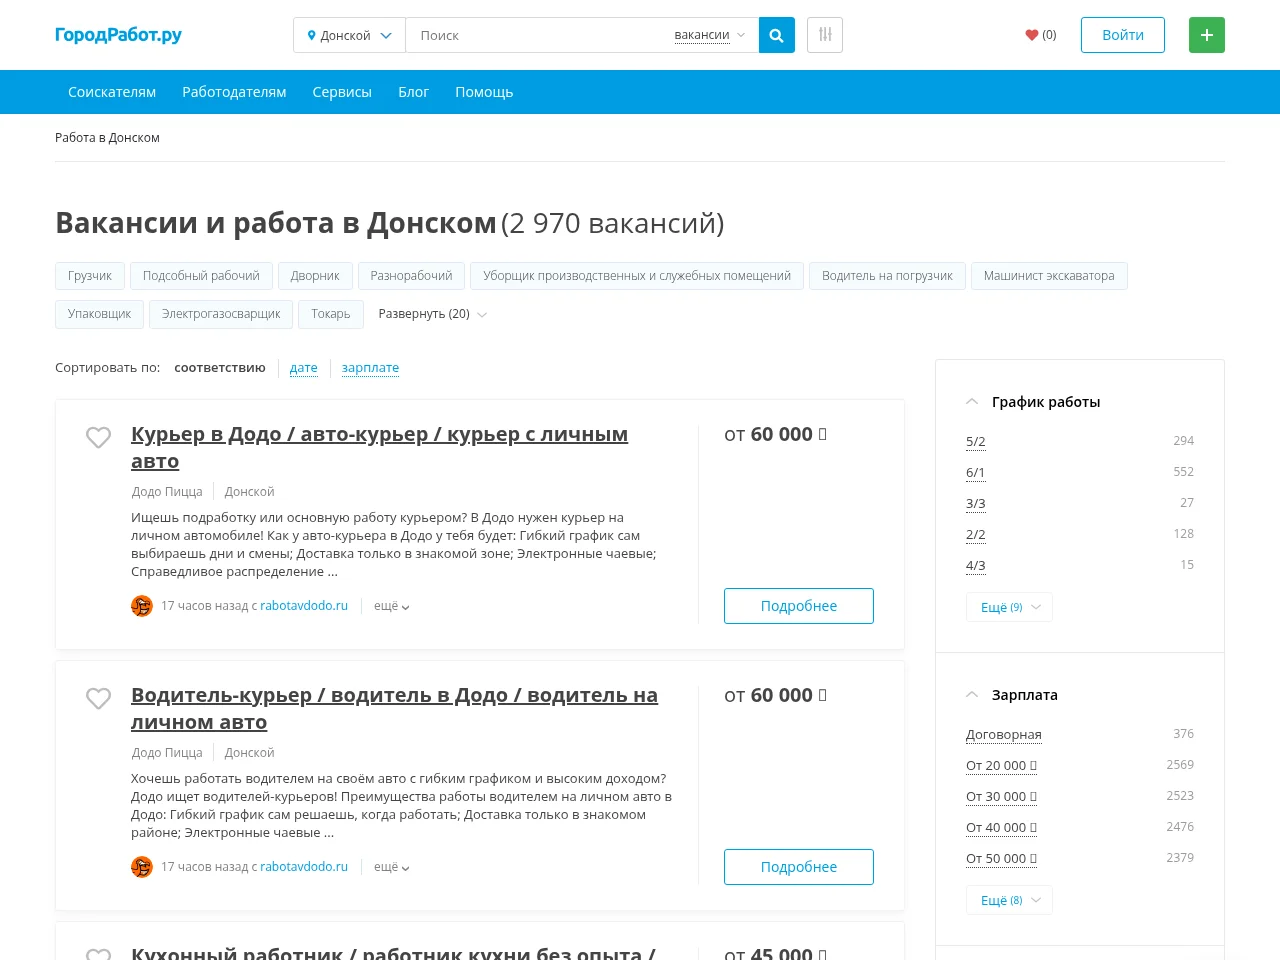The image size is (1280, 960).
Task: Sort vacancies by дате
Action: coord(304,368)
